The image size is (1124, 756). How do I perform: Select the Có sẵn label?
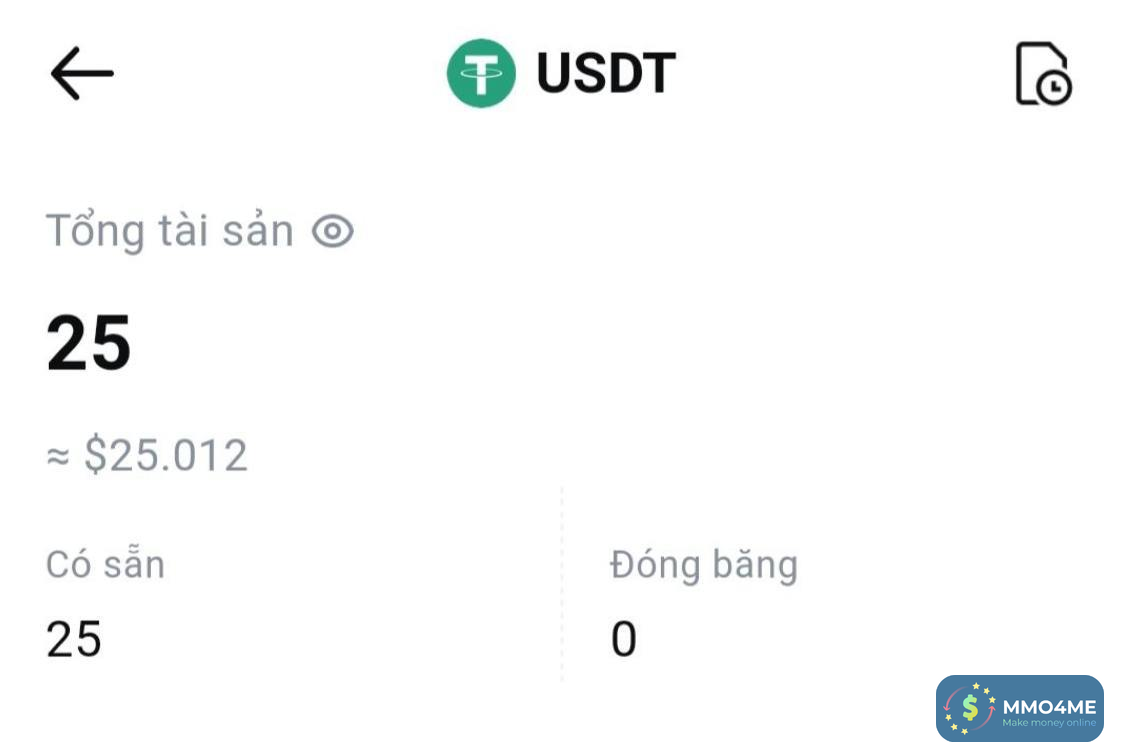coord(105,565)
